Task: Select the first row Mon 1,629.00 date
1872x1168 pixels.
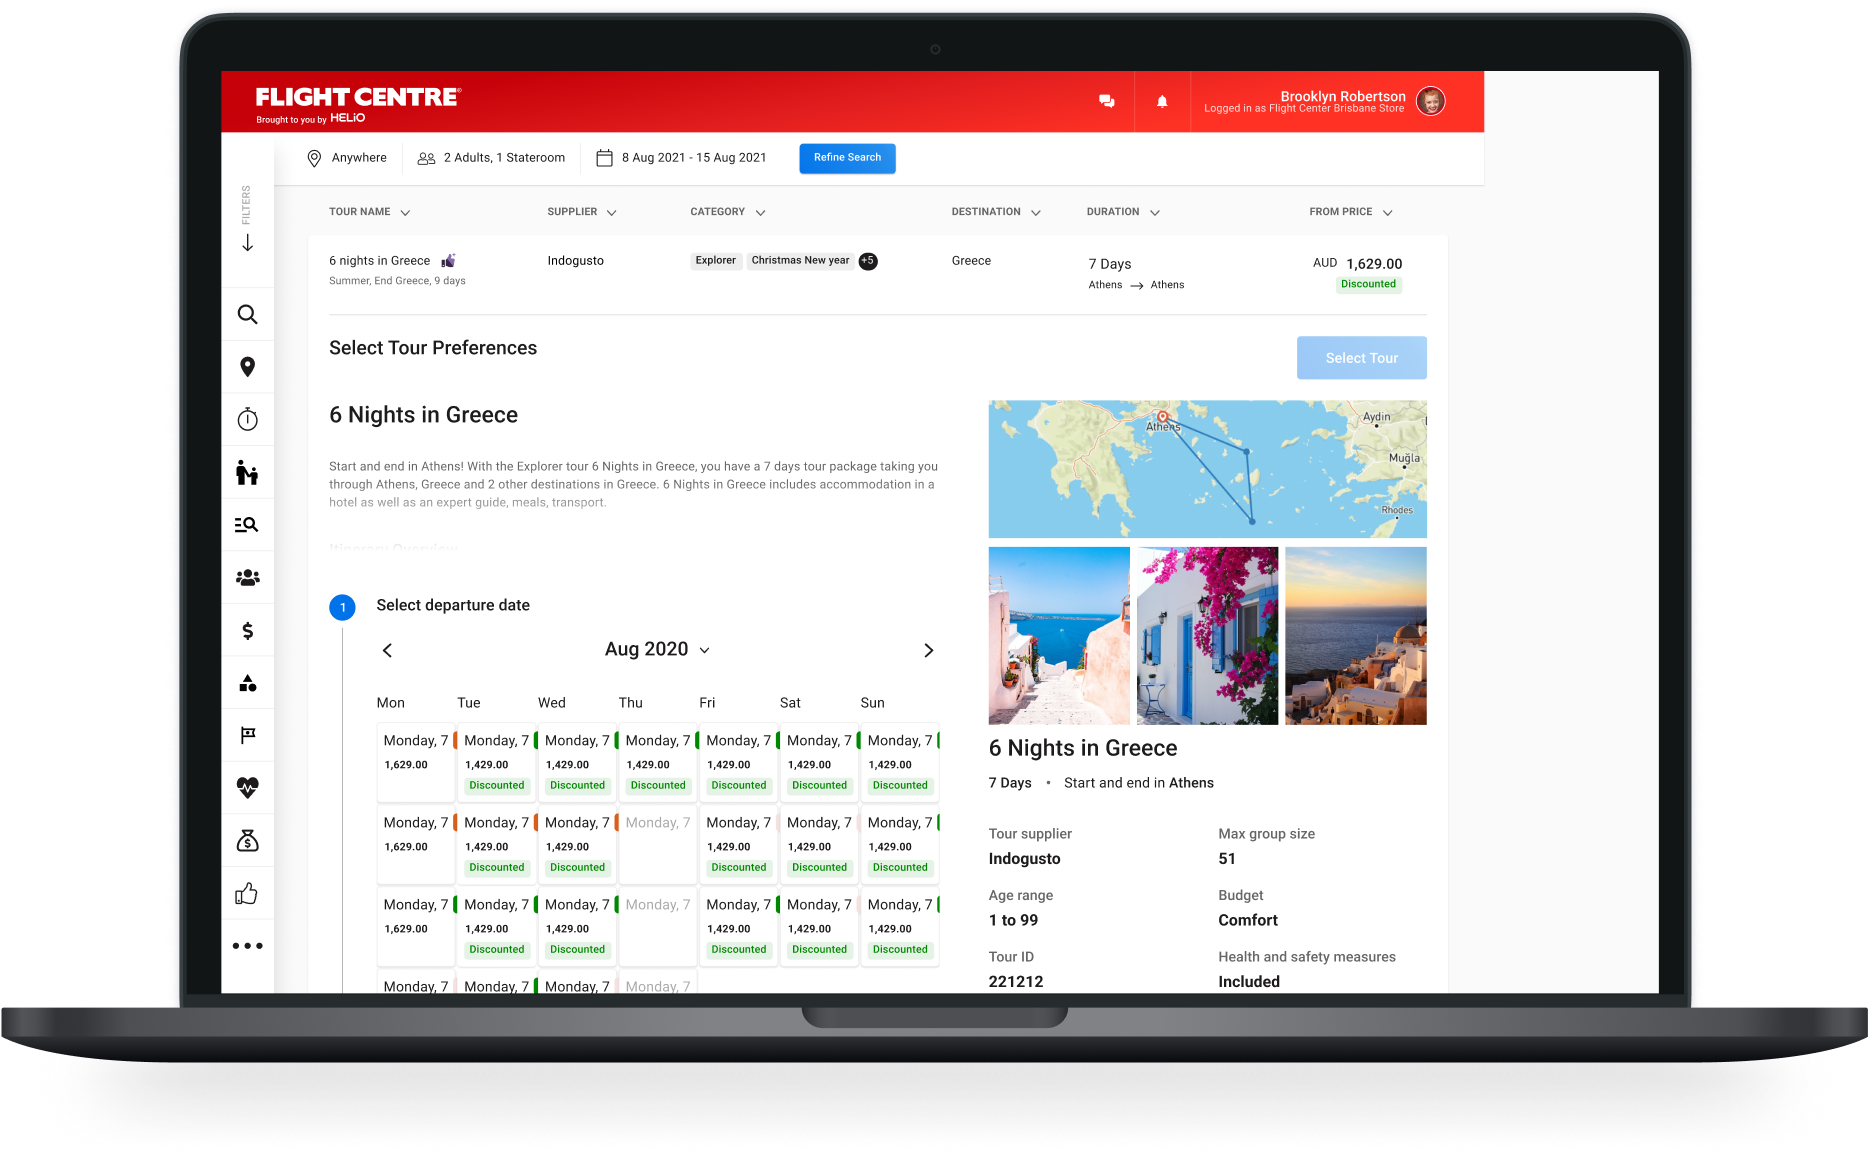Action: click(x=415, y=763)
